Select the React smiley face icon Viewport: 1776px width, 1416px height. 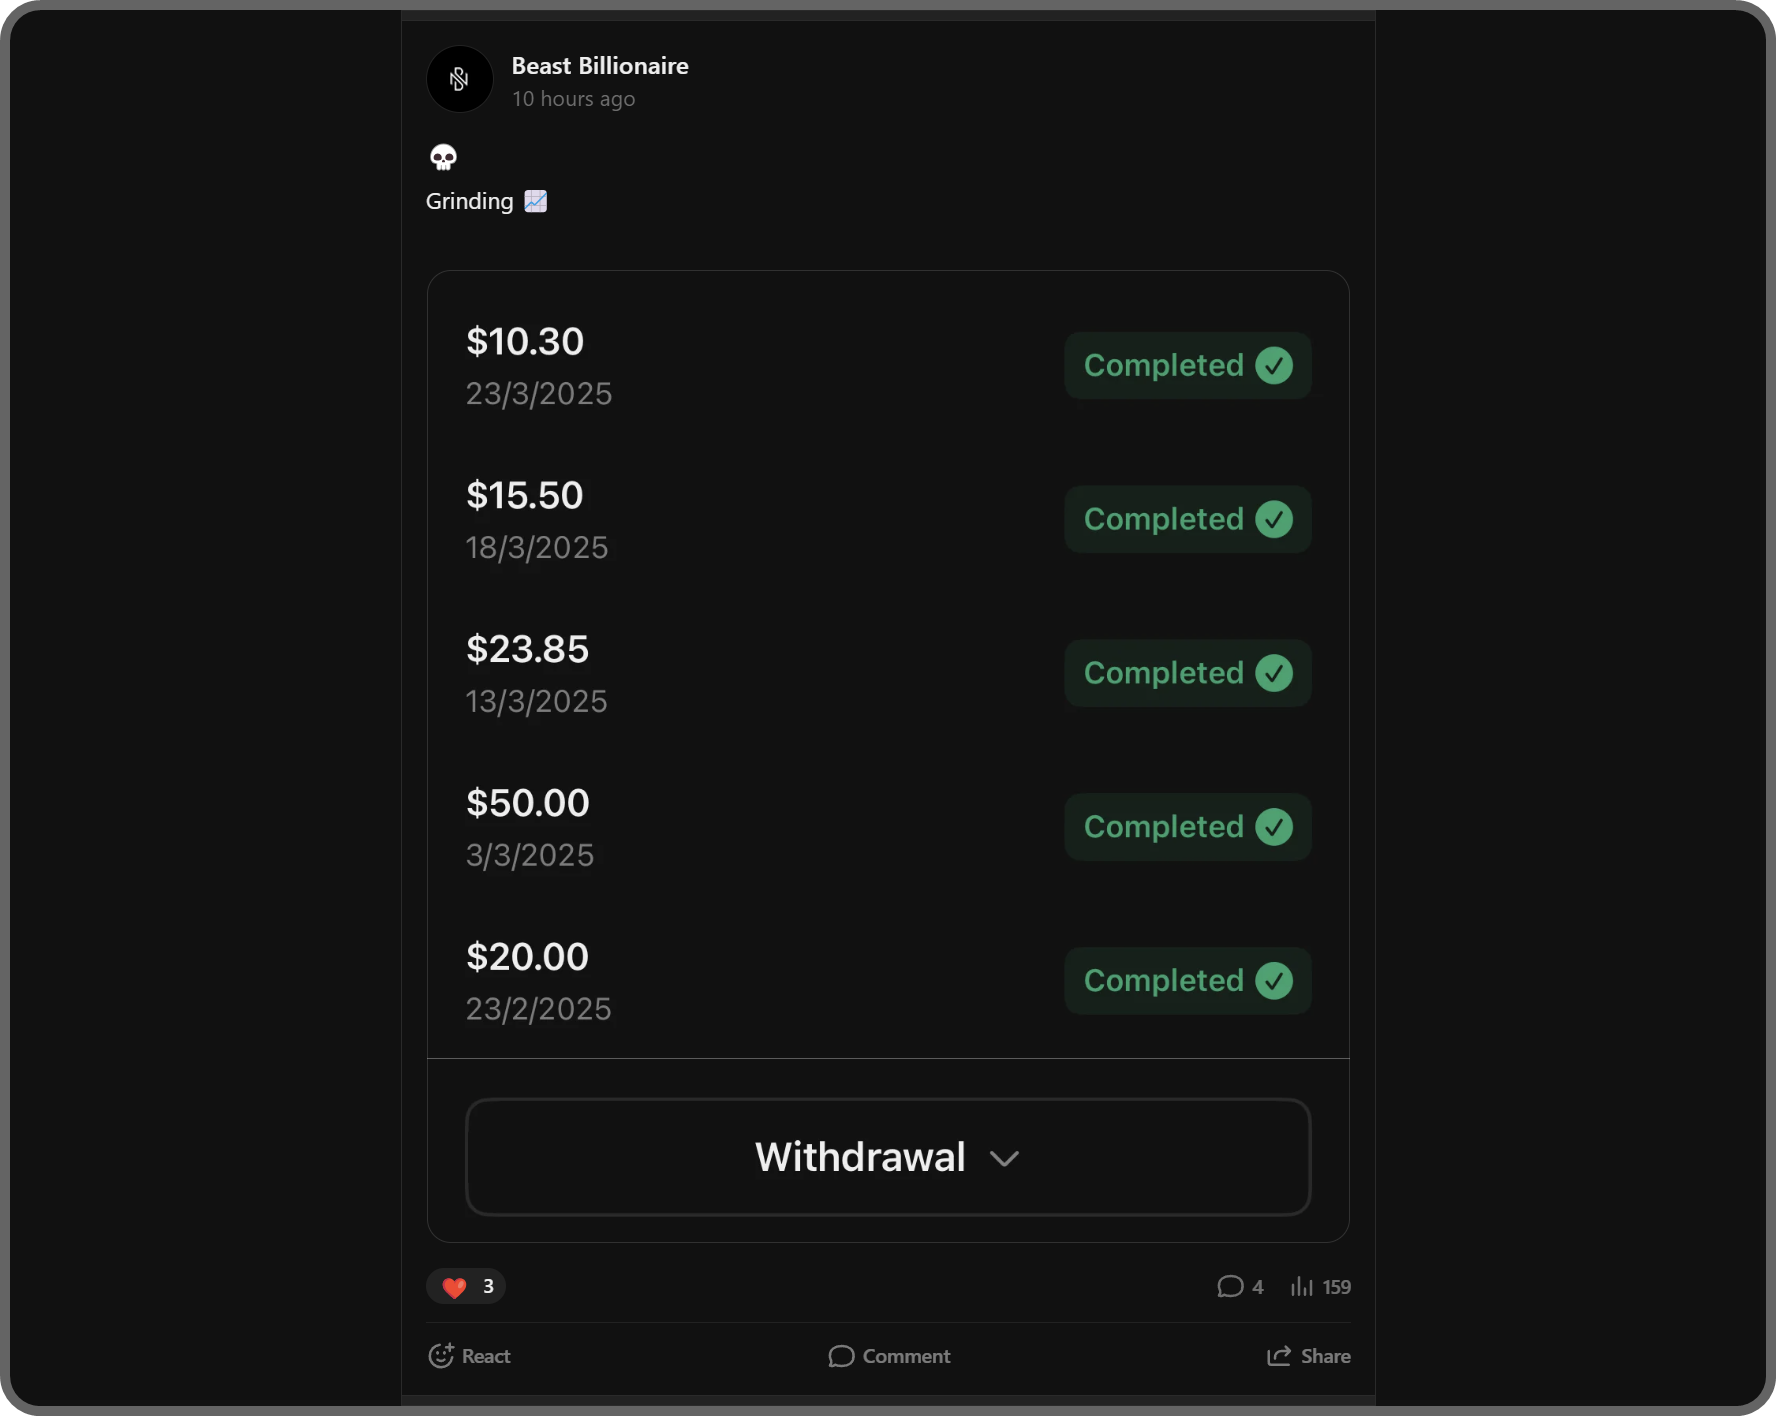point(442,1356)
